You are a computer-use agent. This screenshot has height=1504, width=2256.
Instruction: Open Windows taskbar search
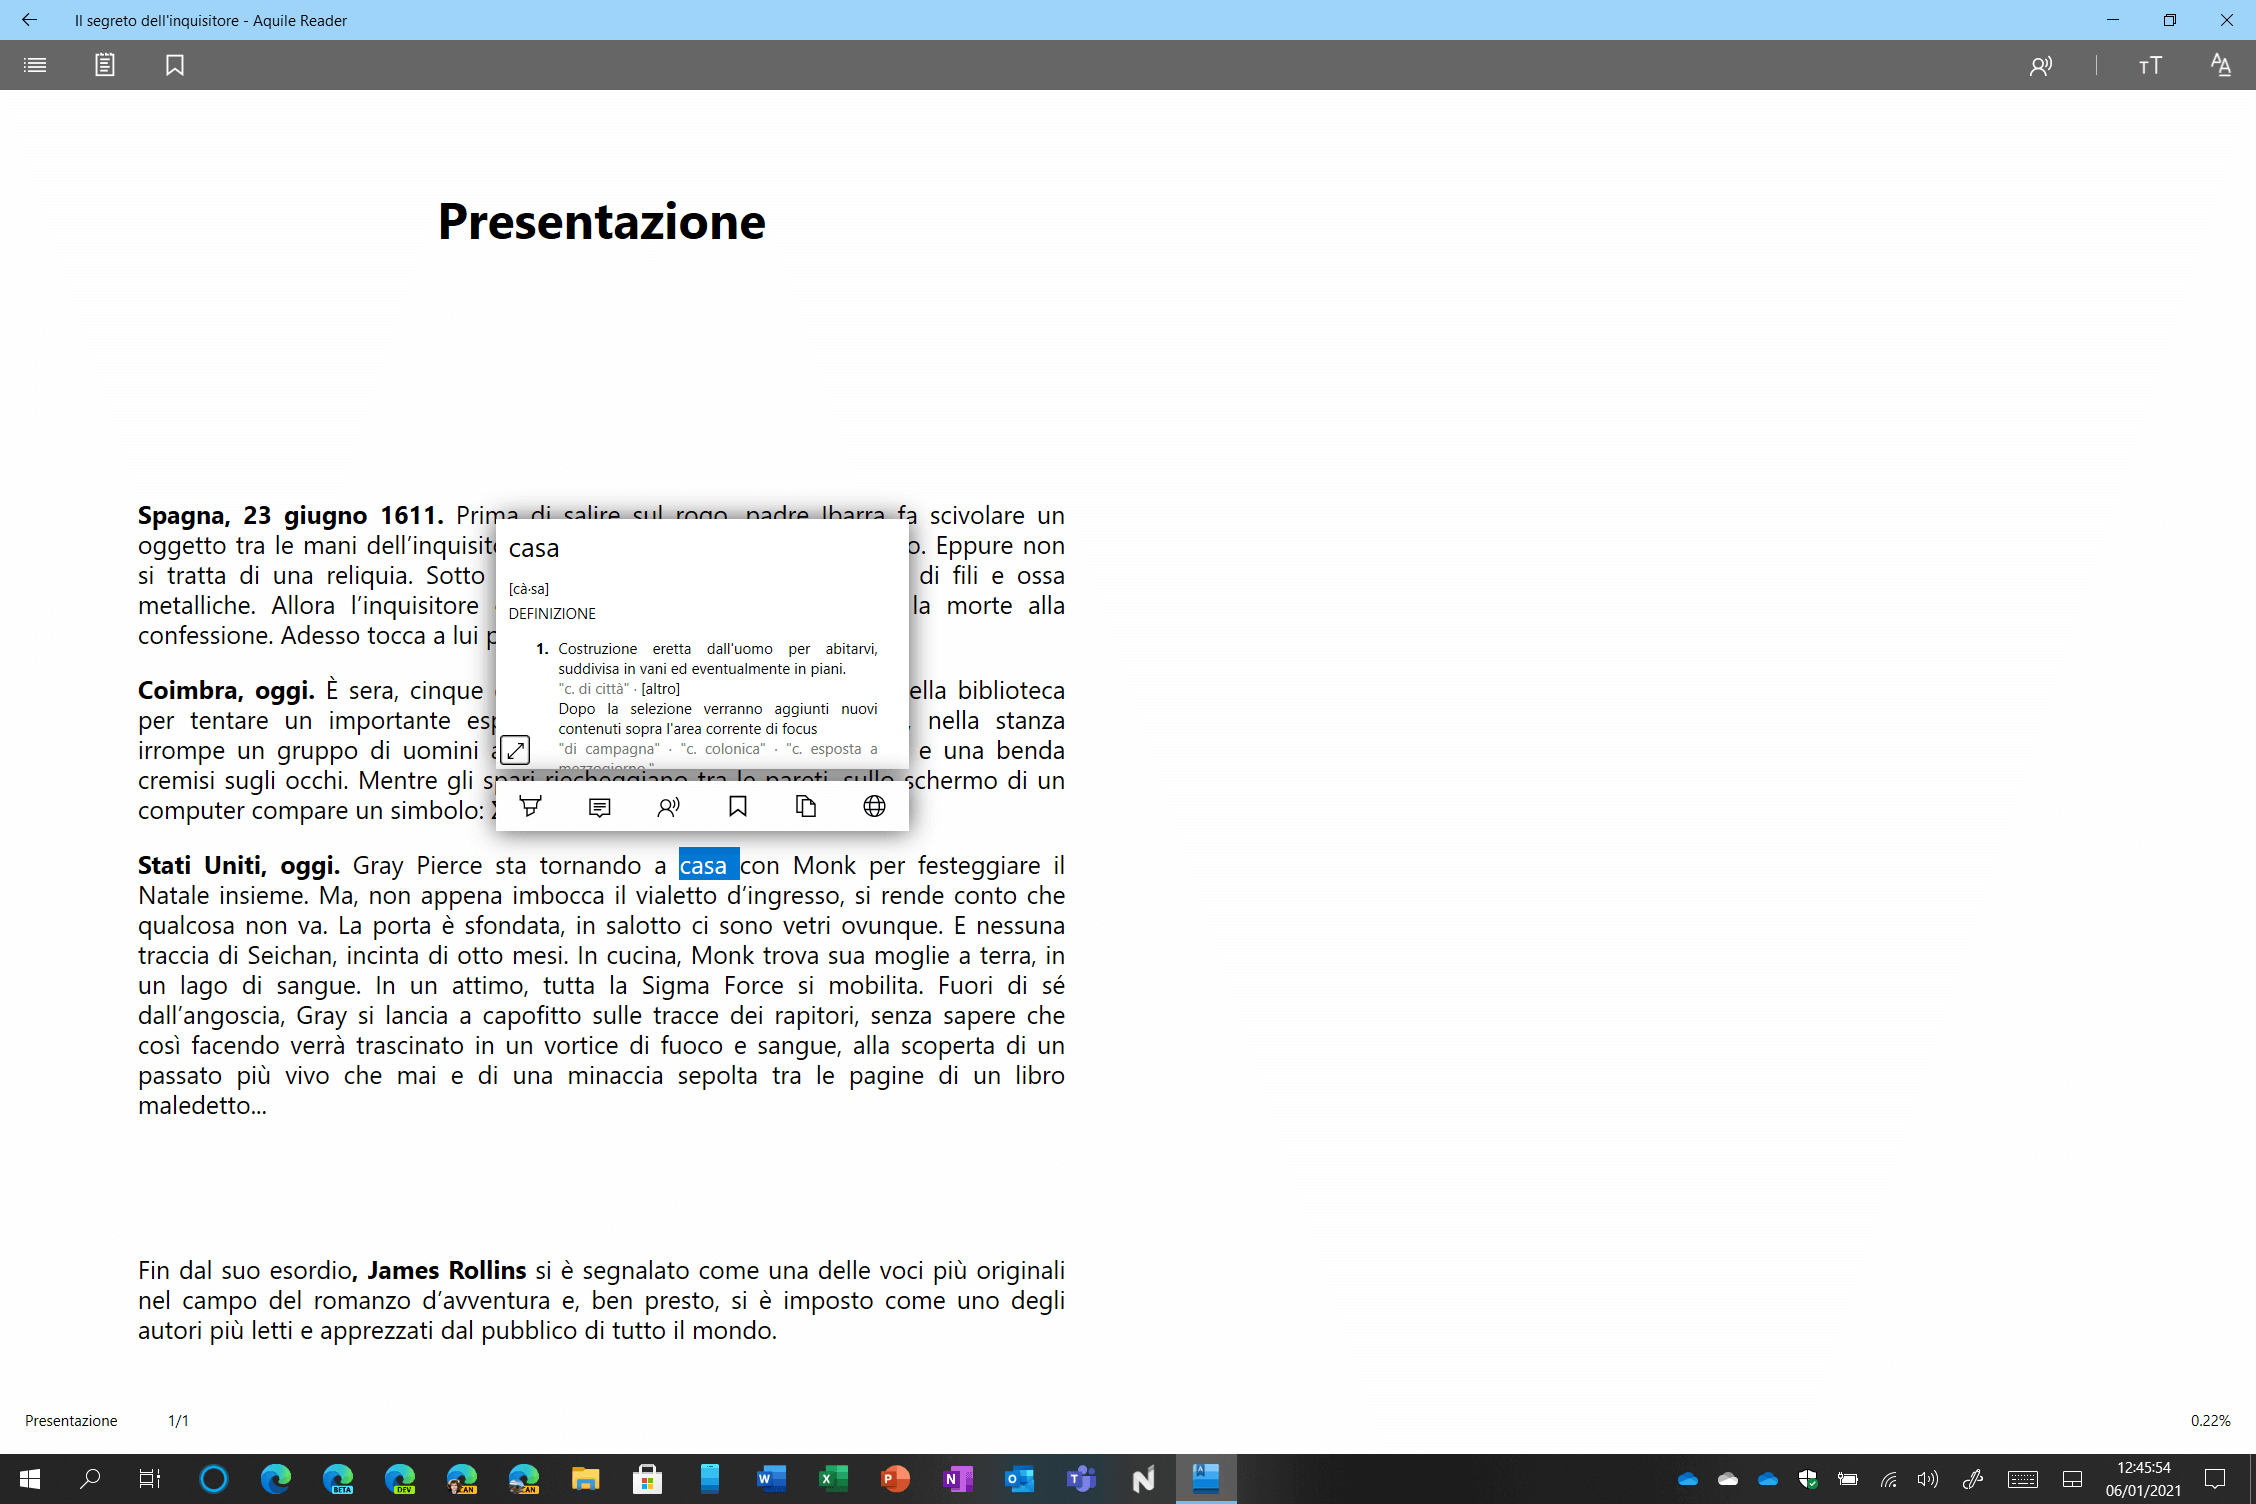coord(90,1478)
